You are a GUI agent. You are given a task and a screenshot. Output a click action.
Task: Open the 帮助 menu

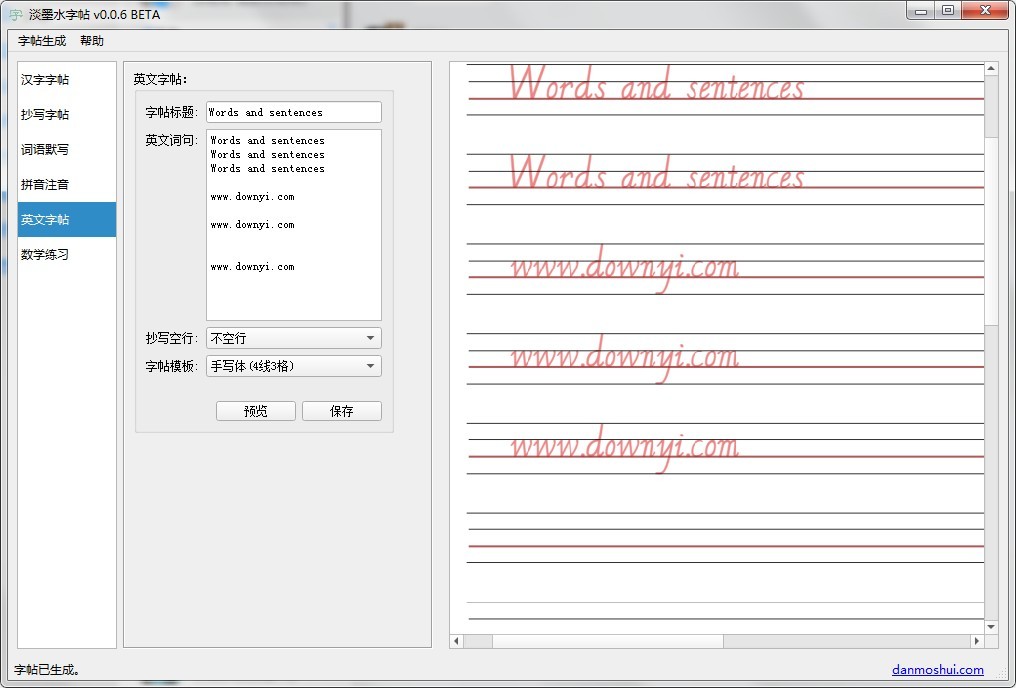pyautogui.click(x=92, y=41)
